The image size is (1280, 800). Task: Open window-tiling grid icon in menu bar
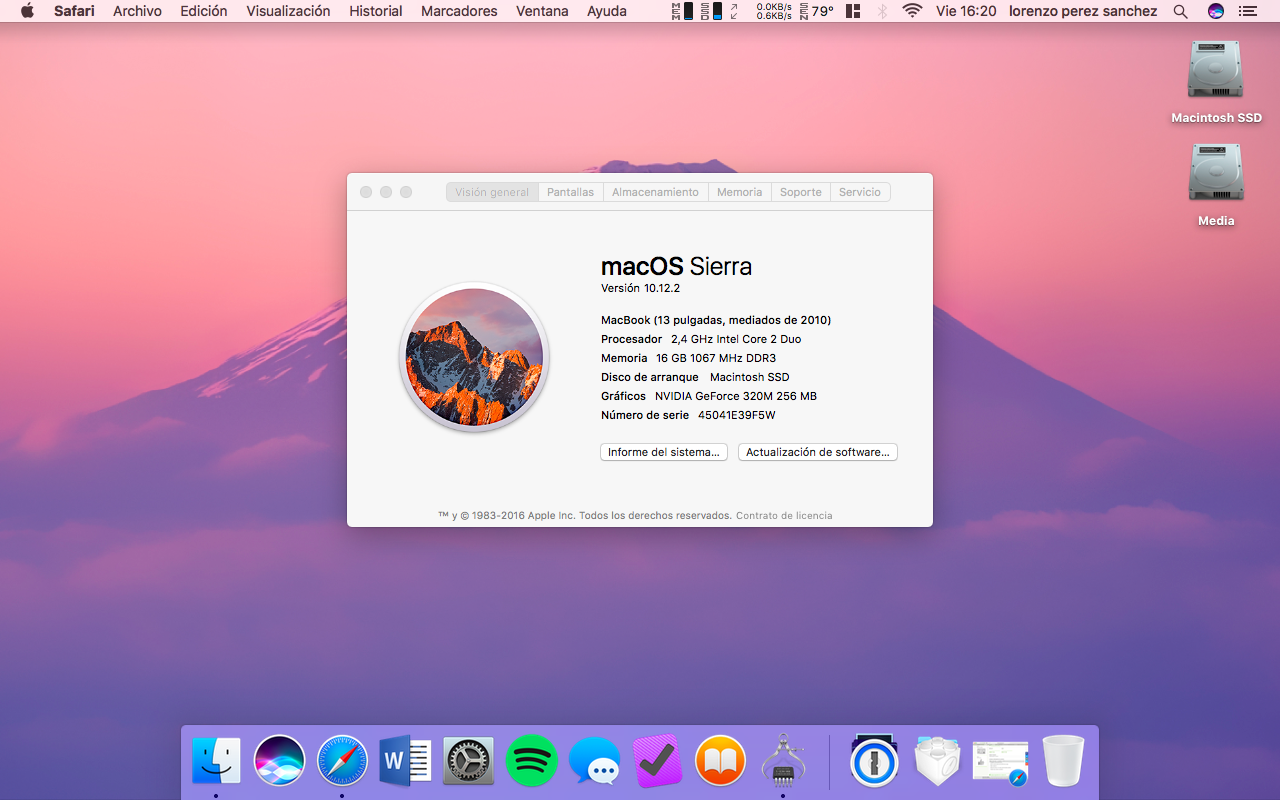(853, 11)
